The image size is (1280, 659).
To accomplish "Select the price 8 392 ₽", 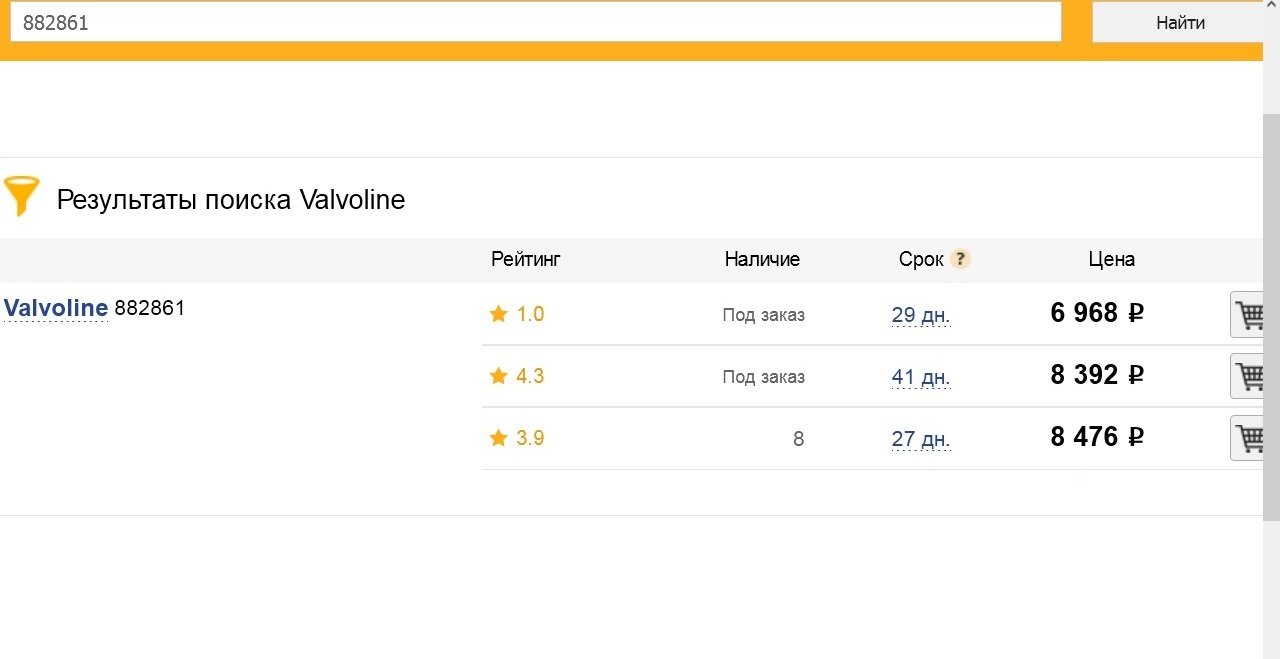I will point(1097,375).
